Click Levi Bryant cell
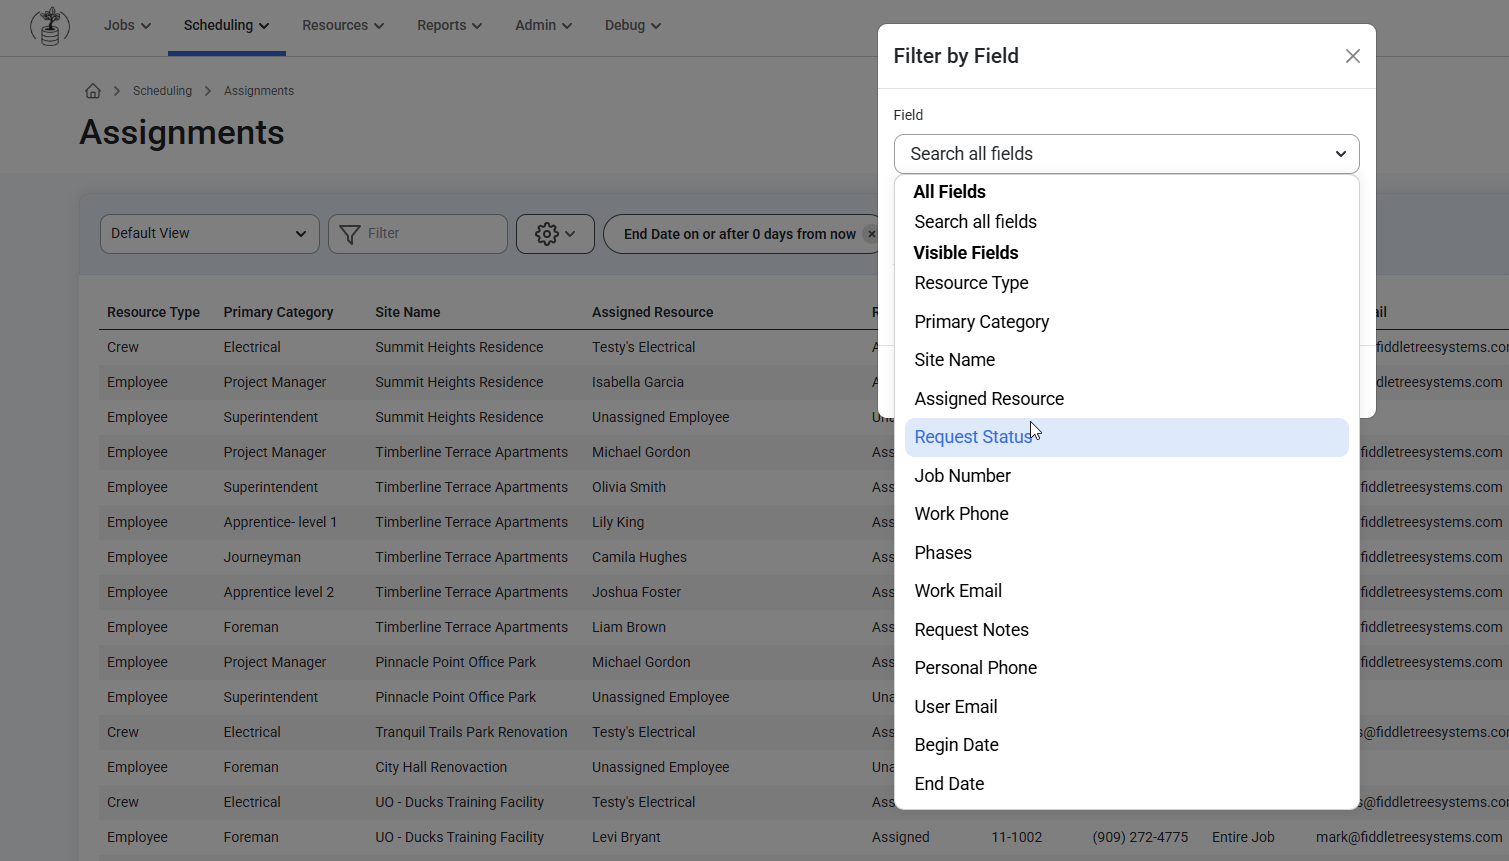Screen dimensions: 1509x861 point(626,837)
